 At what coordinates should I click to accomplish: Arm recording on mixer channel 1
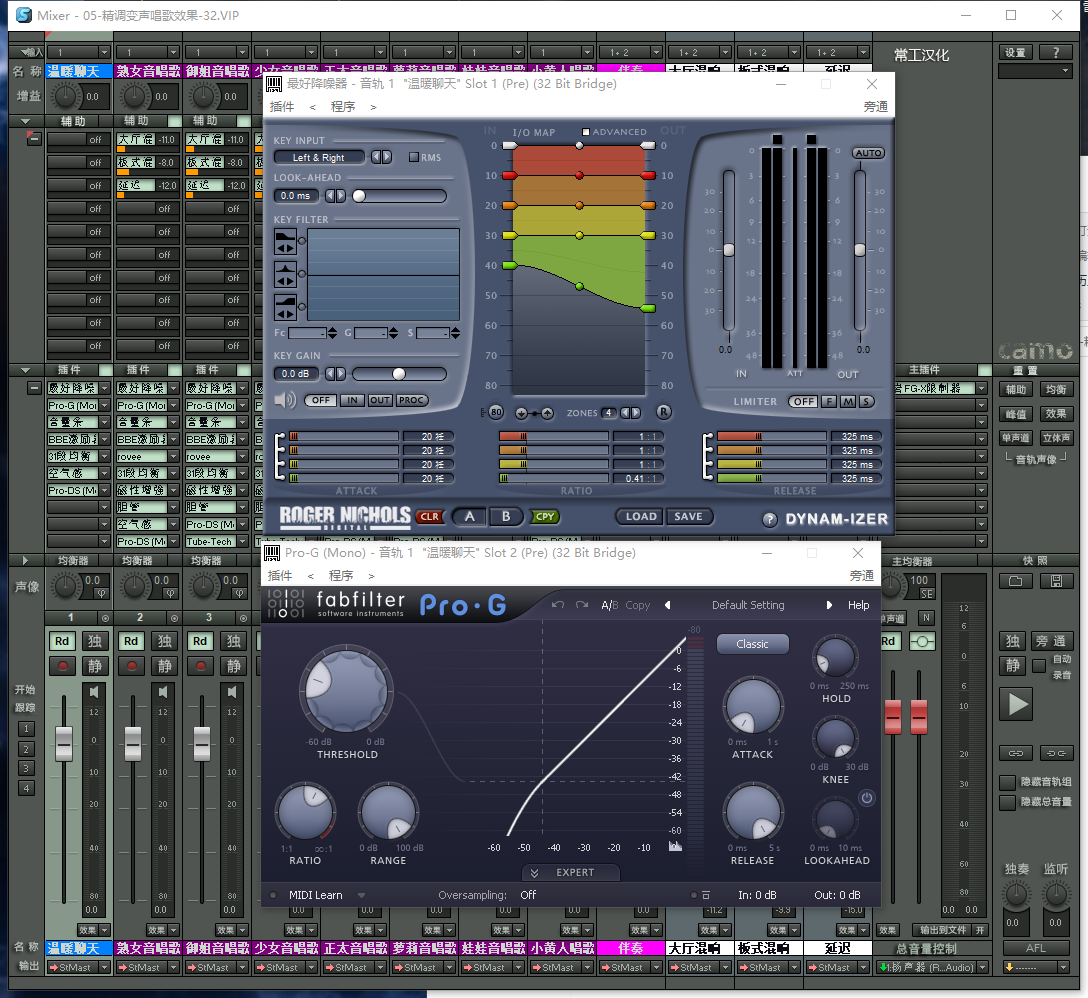coord(62,666)
